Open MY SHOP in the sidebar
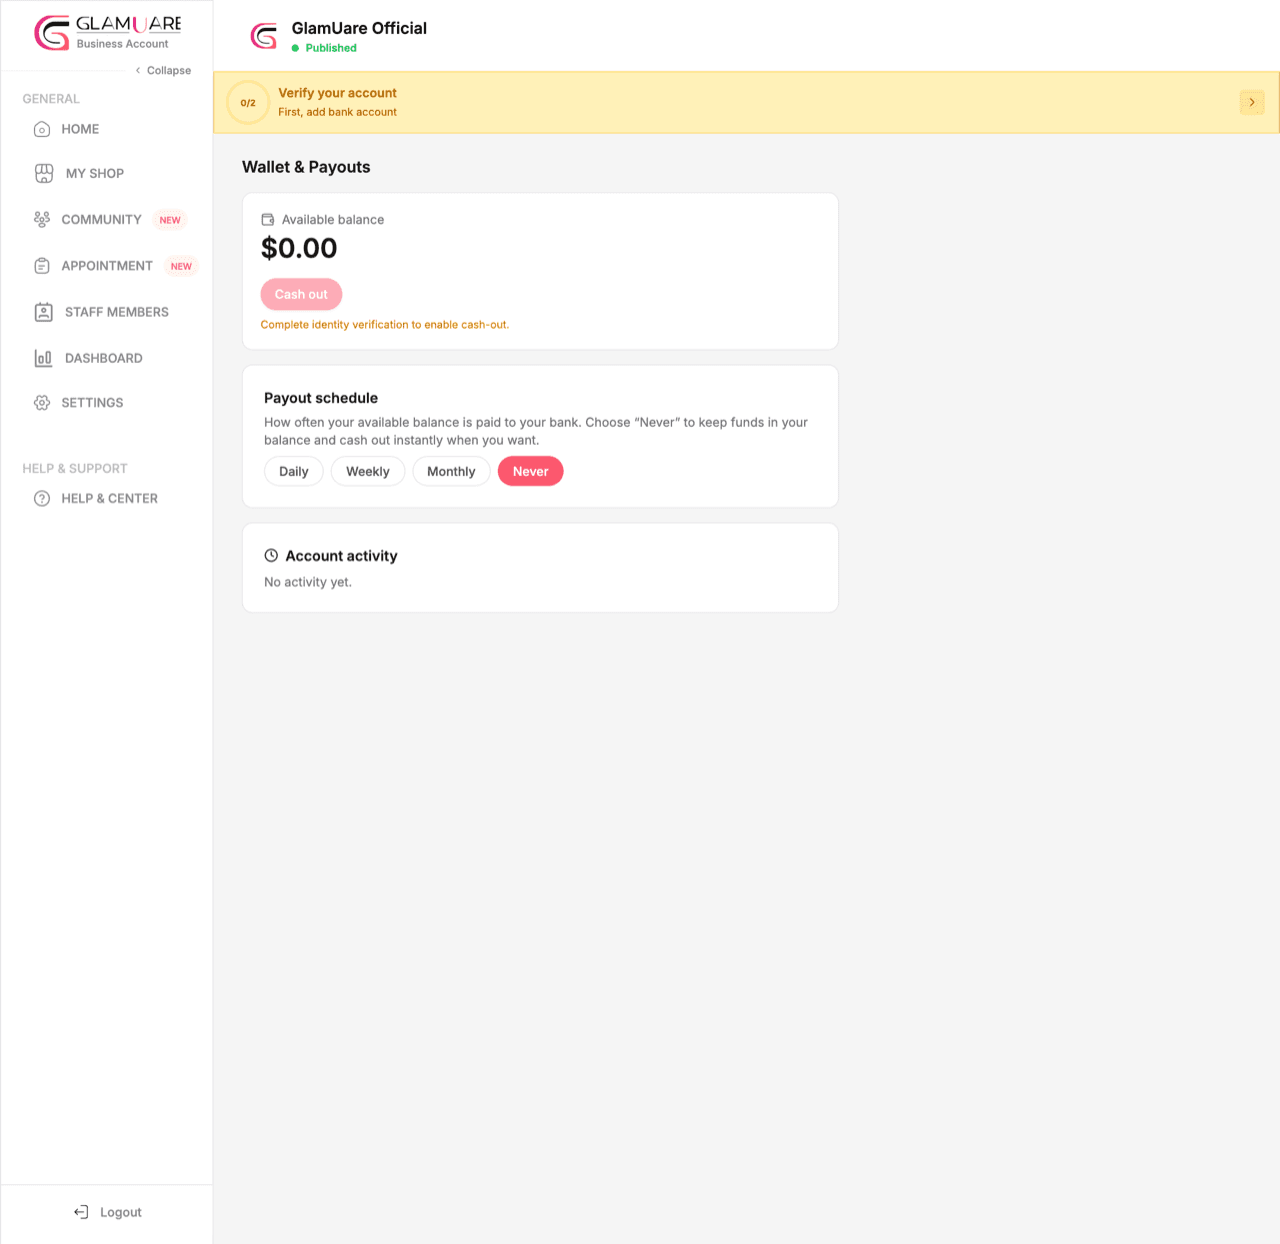Image resolution: width=1280 pixels, height=1244 pixels. pyautogui.click(x=95, y=173)
